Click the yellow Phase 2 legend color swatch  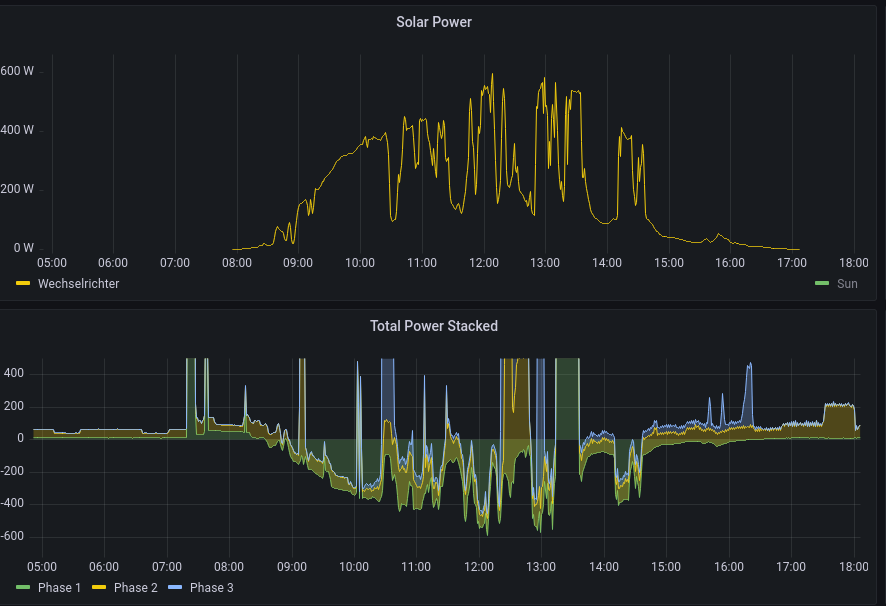[99, 587]
